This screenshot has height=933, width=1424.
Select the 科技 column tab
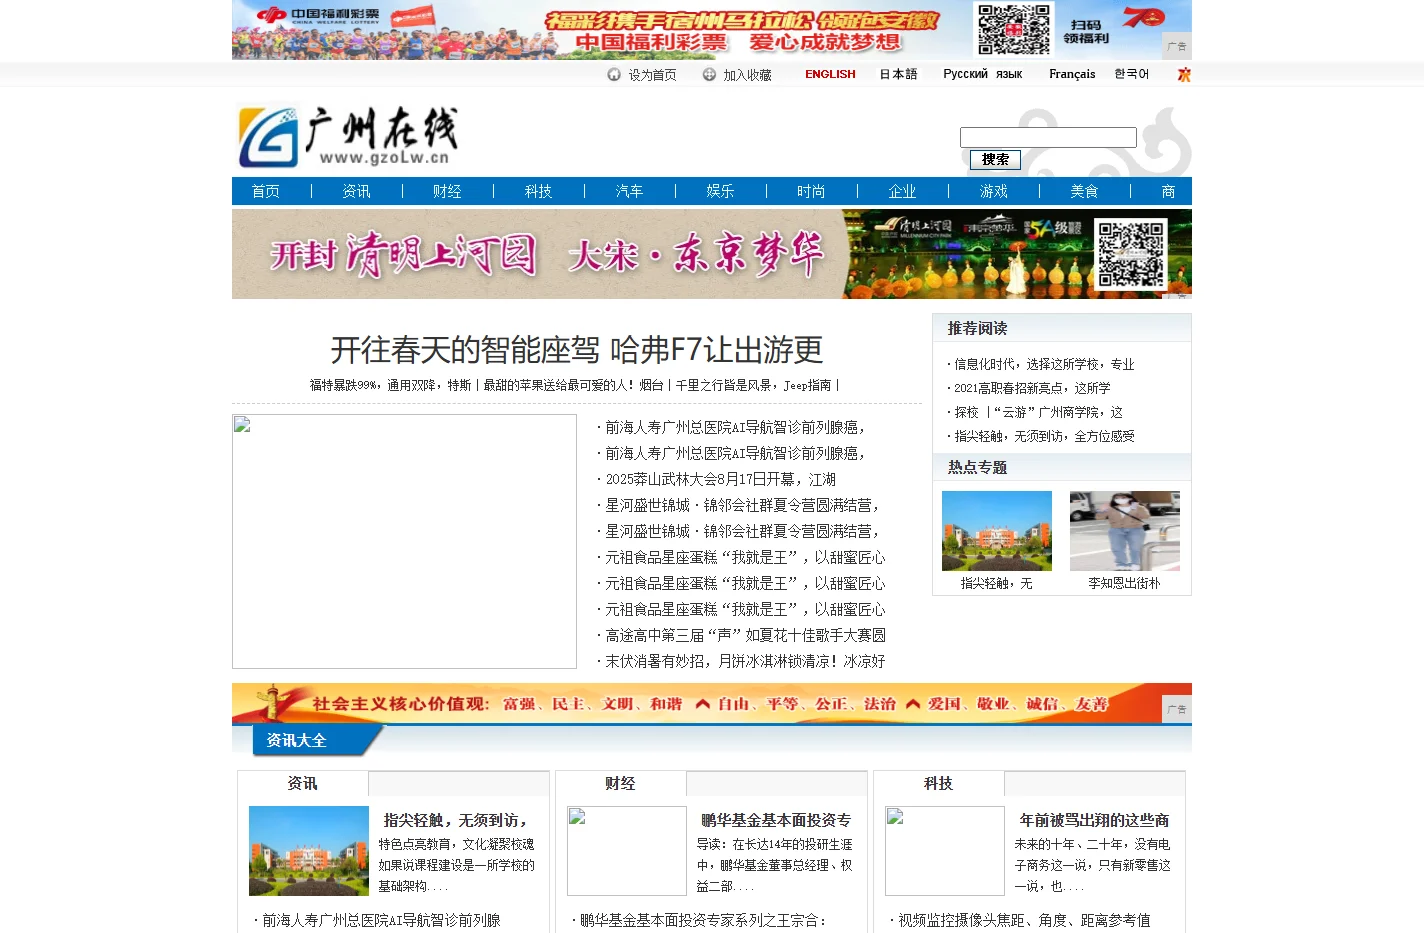click(x=939, y=783)
